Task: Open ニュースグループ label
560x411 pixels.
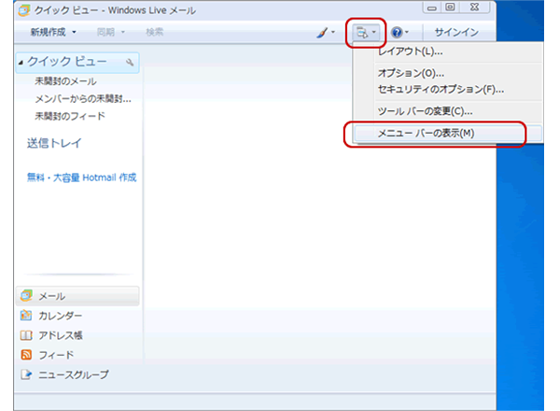Action: click(74, 375)
